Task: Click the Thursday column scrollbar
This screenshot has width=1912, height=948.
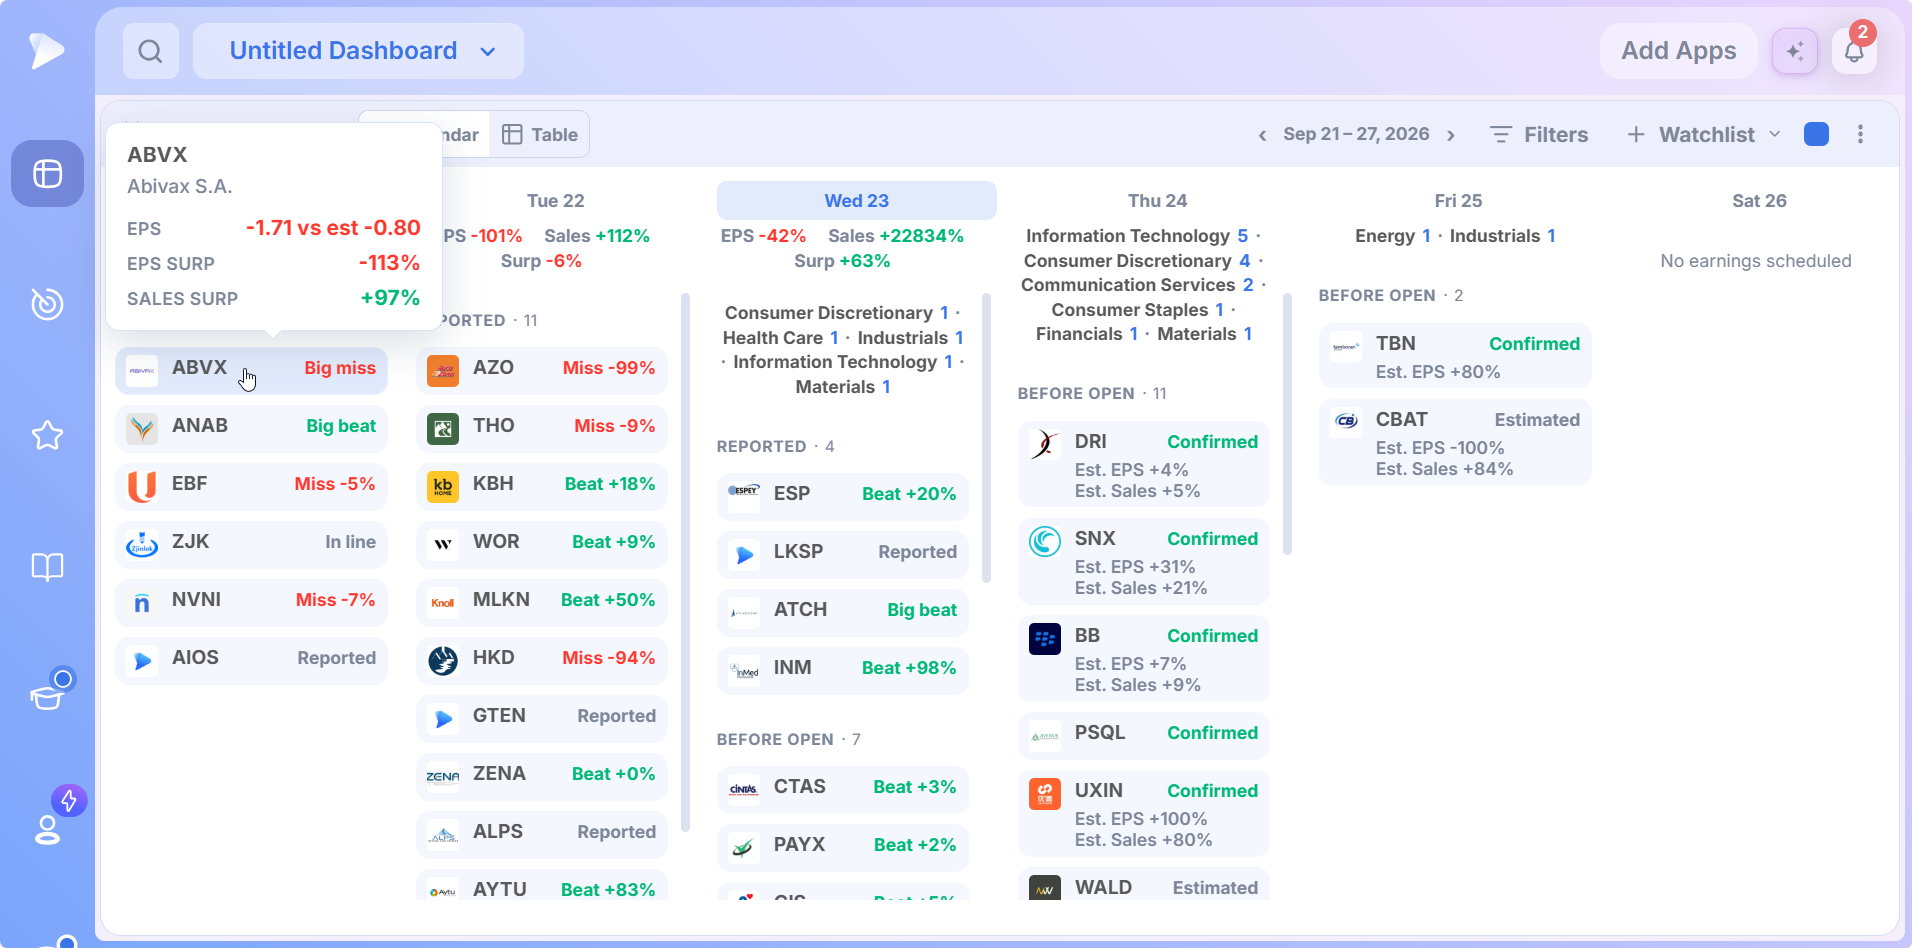Action: (x=1287, y=424)
